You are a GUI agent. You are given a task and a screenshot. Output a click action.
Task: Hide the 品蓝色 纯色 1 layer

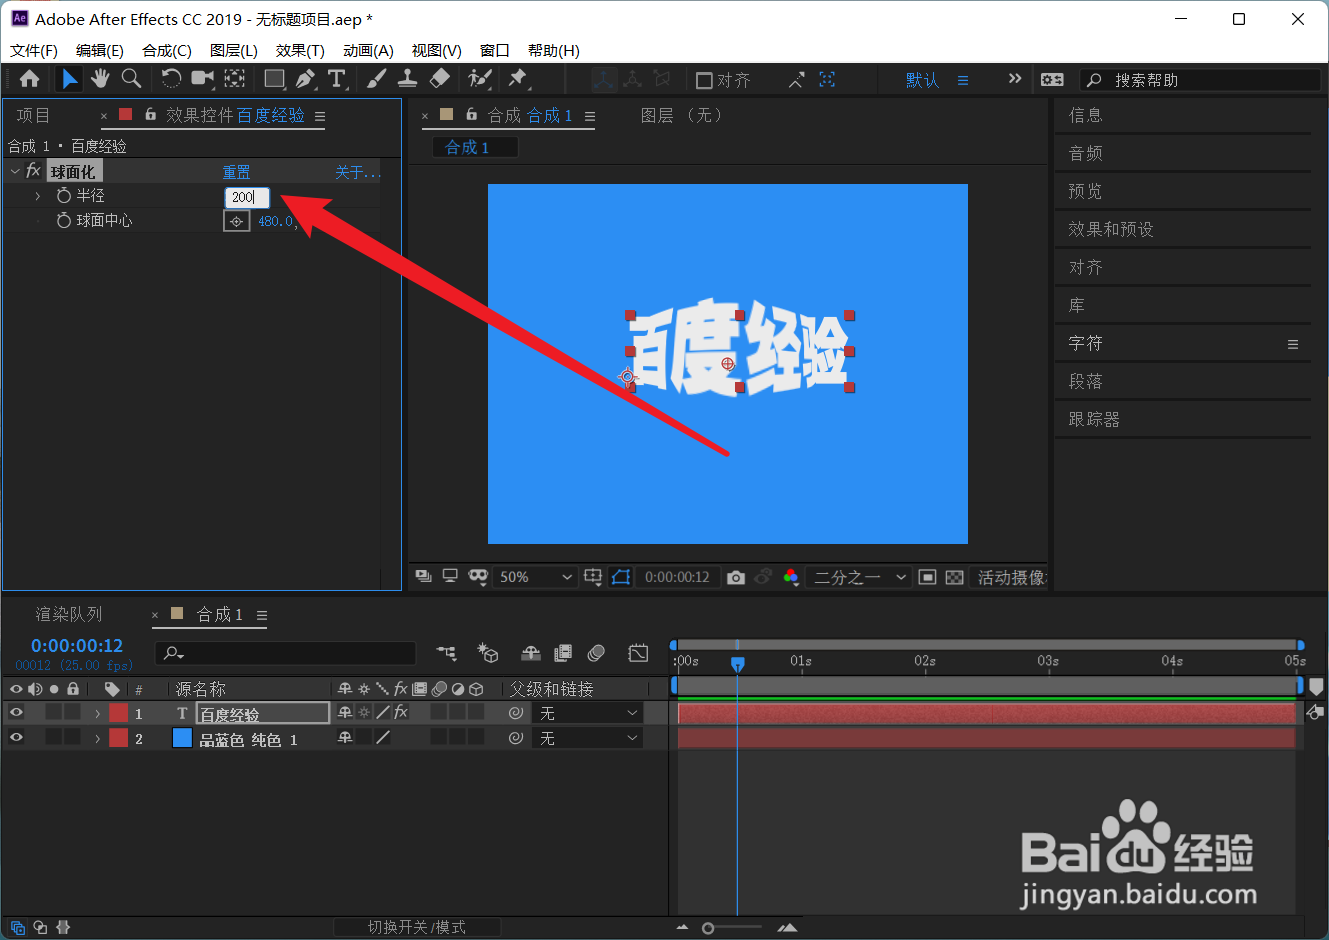click(x=16, y=738)
